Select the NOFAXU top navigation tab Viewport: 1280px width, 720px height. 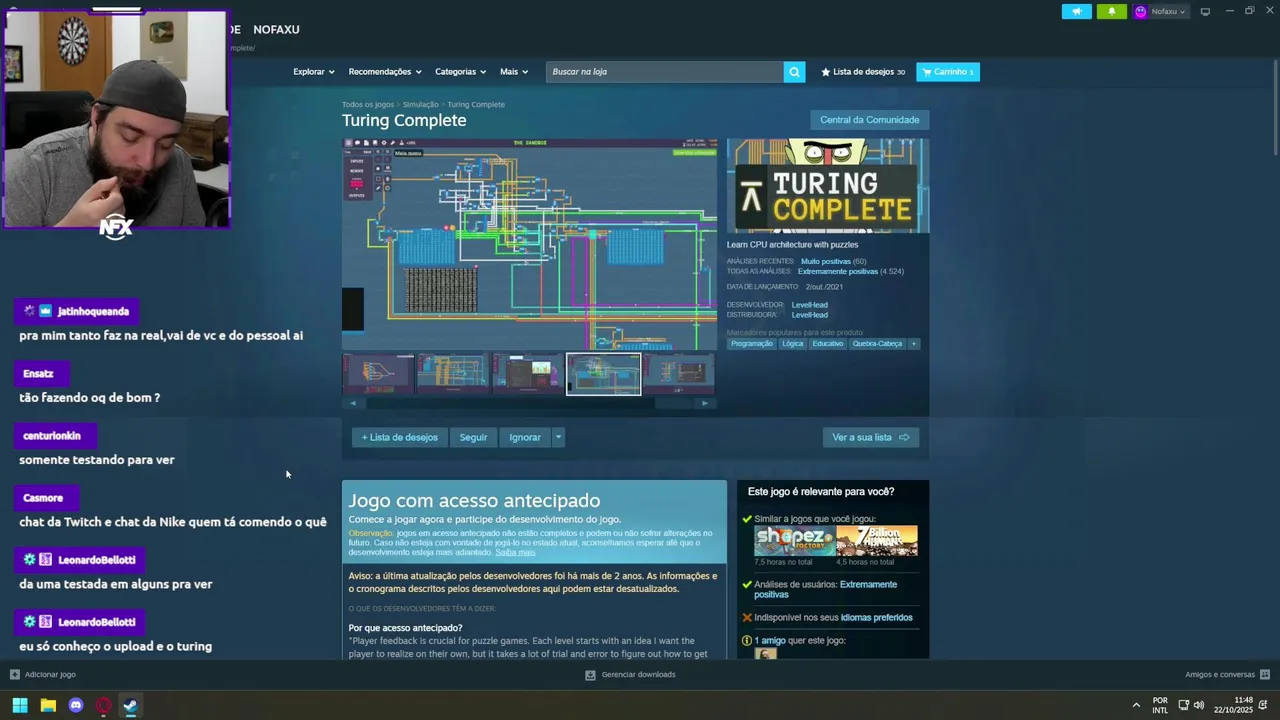[x=276, y=29]
